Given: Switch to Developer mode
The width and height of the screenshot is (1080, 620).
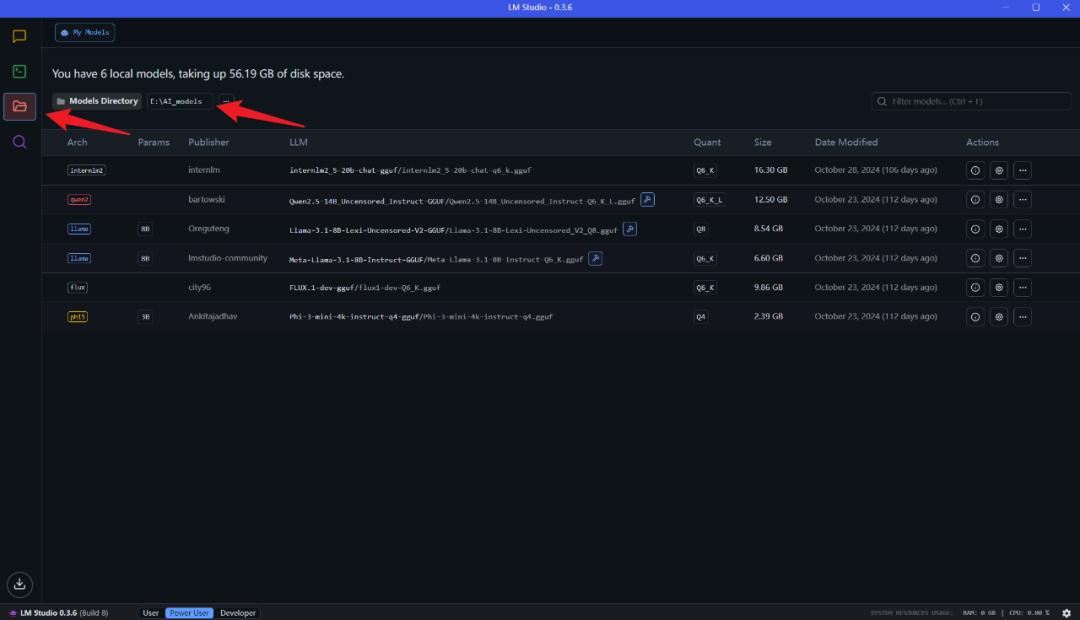Looking at the screenshot, I should point(238,612).
